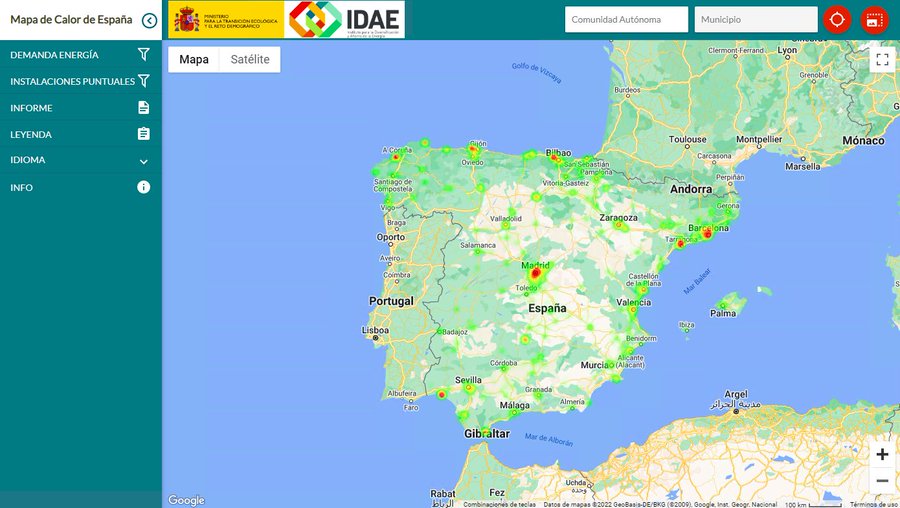Click the Lisboa label on map
900x508 pixels.
point(375,330)
